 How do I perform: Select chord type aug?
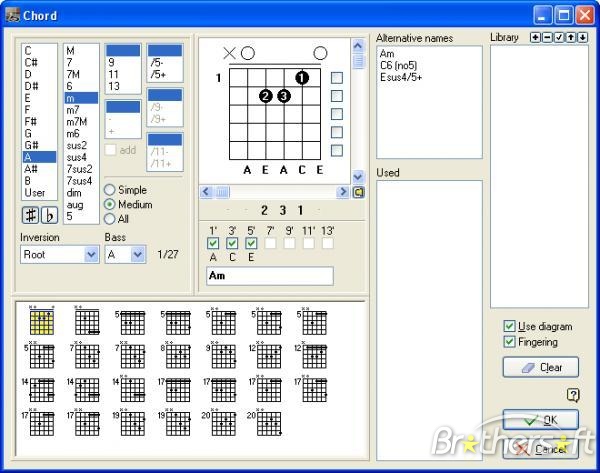pyautogui.click(x=81, y=205)
